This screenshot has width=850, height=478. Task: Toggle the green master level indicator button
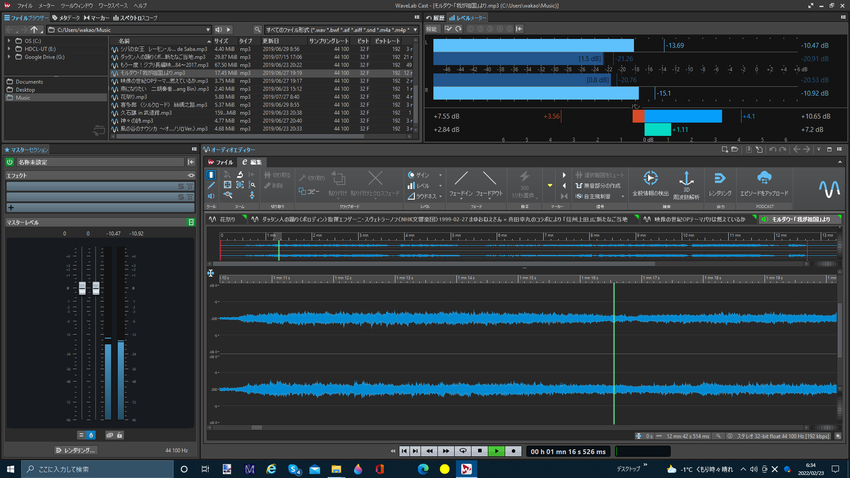191,222
